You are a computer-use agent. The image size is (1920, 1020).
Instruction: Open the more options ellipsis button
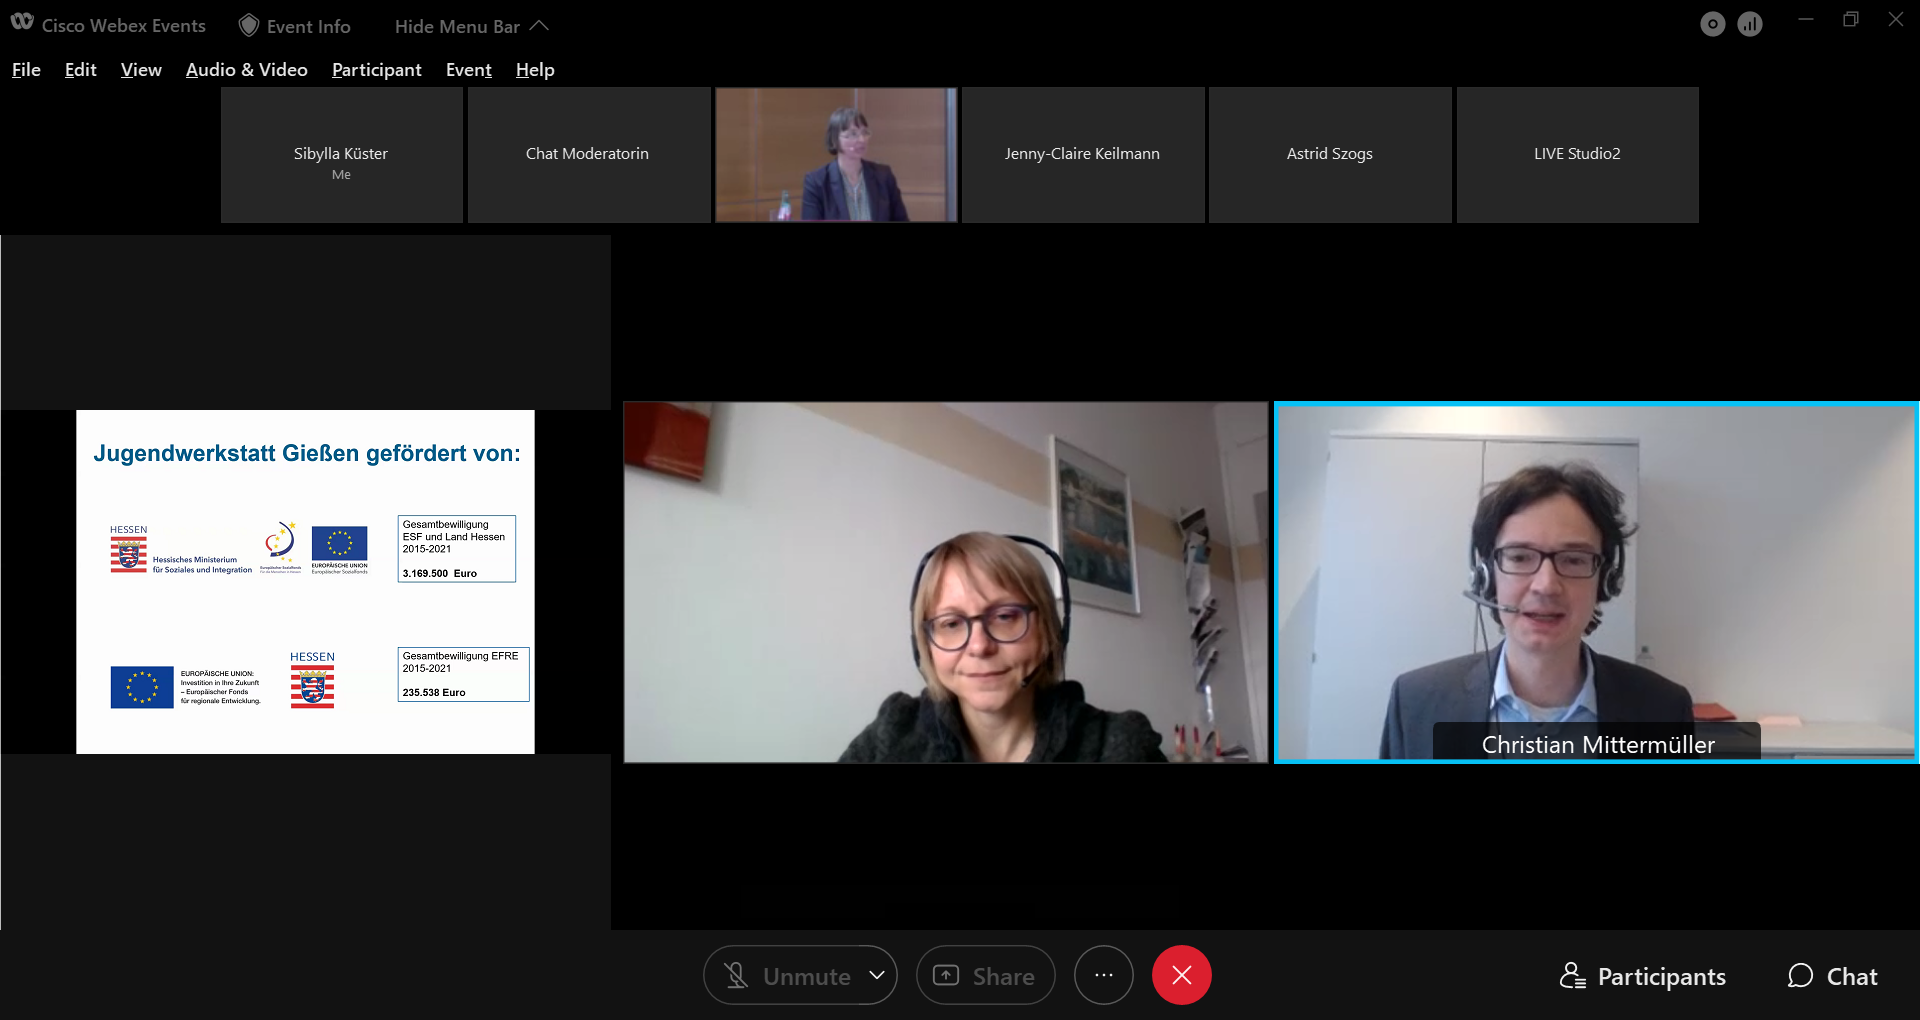click(x=1104, y=975)
